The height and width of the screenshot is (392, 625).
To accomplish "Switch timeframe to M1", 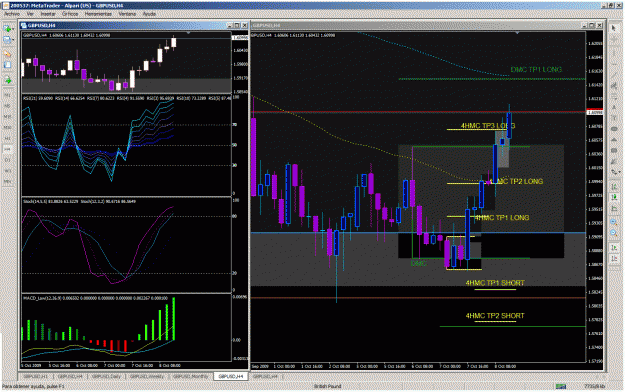I will pos(7,95).
